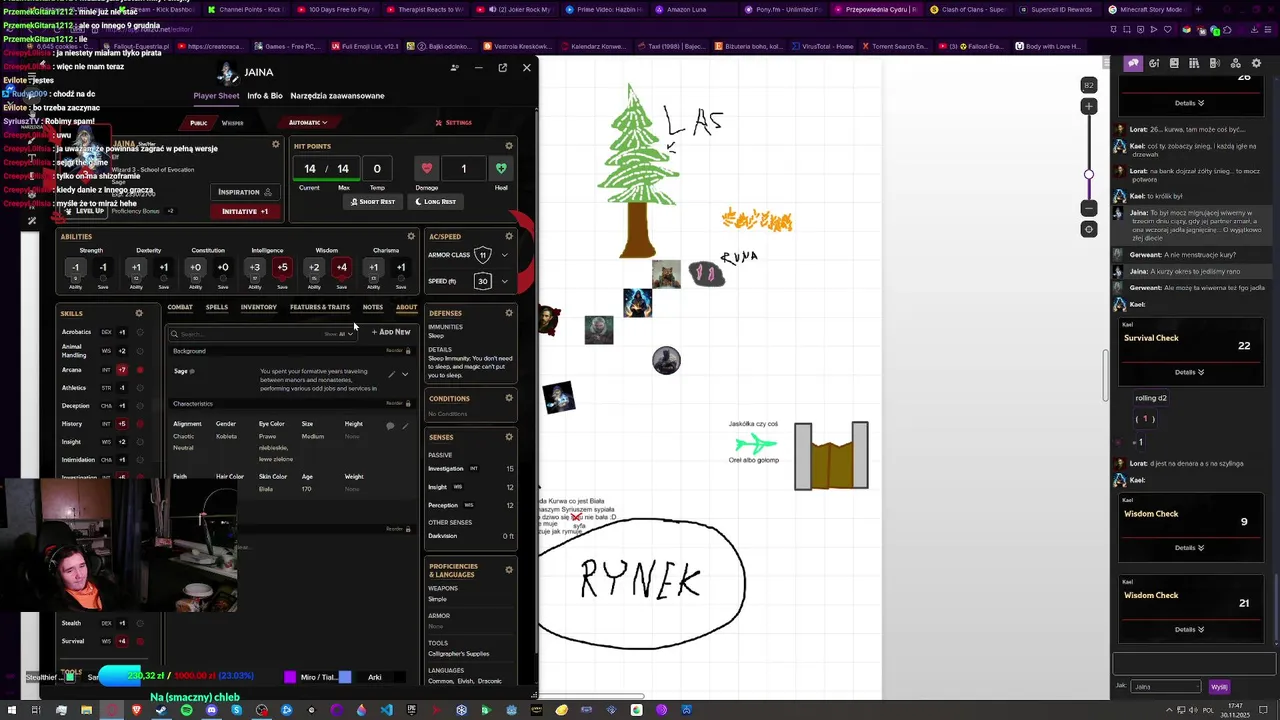Open Conditions section settings gear
Viewport: 1280px width, 720px height.
pos(509,398)
